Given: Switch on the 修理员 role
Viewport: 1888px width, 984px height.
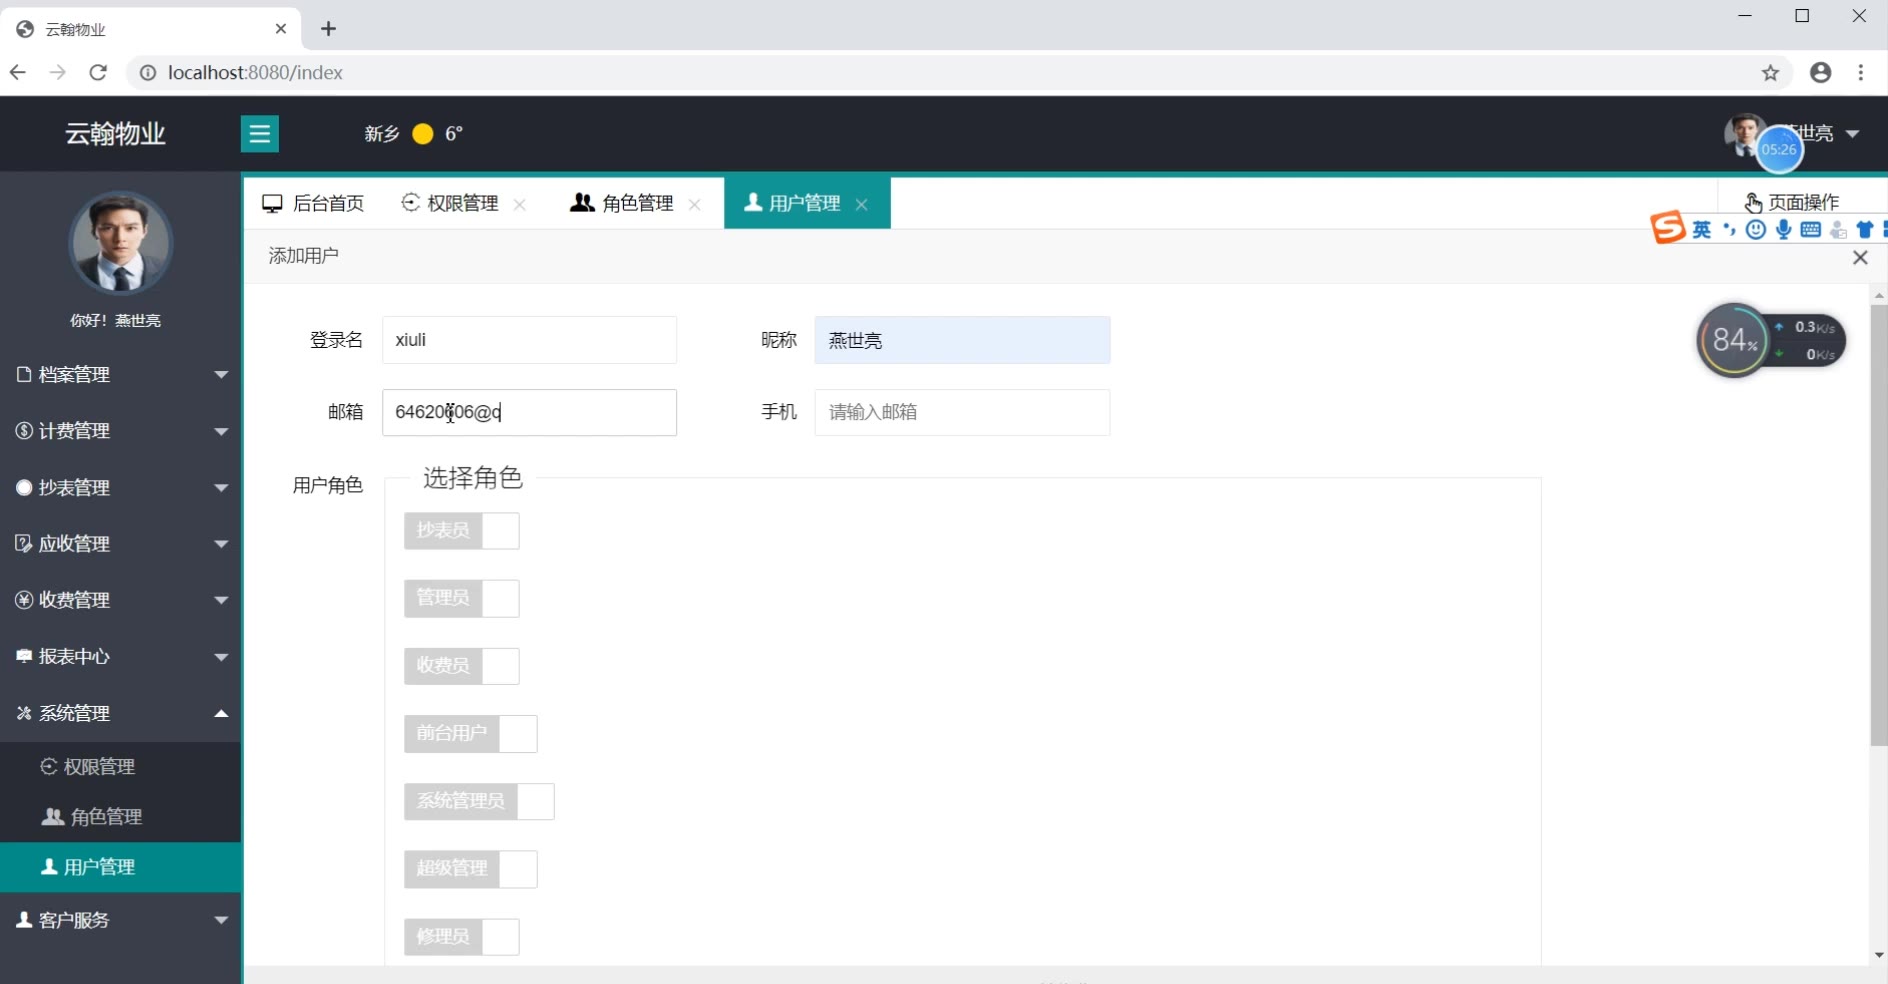Looking at the screenshot, I should pyautogui.click(x=462, y=937).
